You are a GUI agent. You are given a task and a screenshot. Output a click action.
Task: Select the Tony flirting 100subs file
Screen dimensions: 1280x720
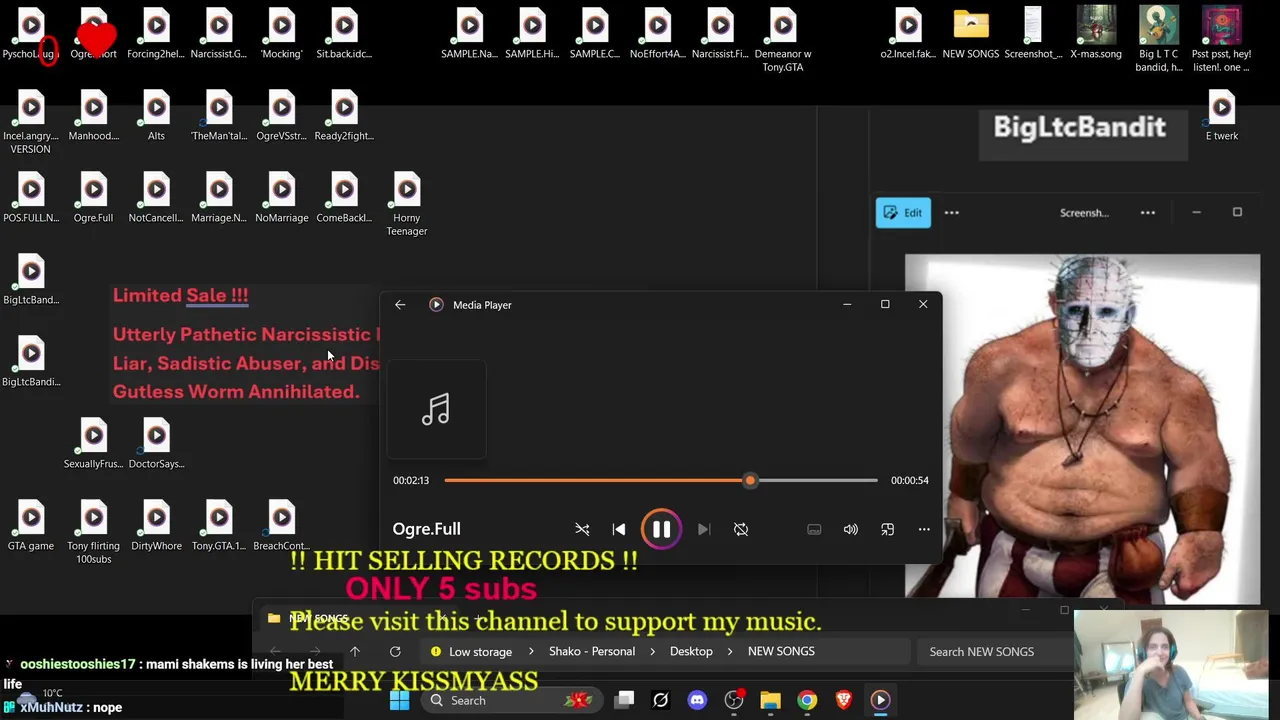(93, 532)
